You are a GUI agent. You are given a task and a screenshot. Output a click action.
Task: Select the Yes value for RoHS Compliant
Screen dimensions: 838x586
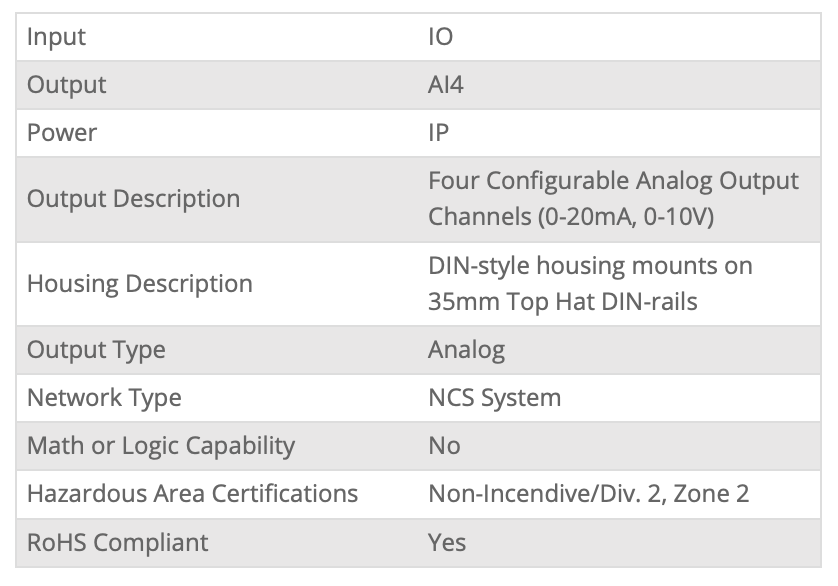coord(447,543)
